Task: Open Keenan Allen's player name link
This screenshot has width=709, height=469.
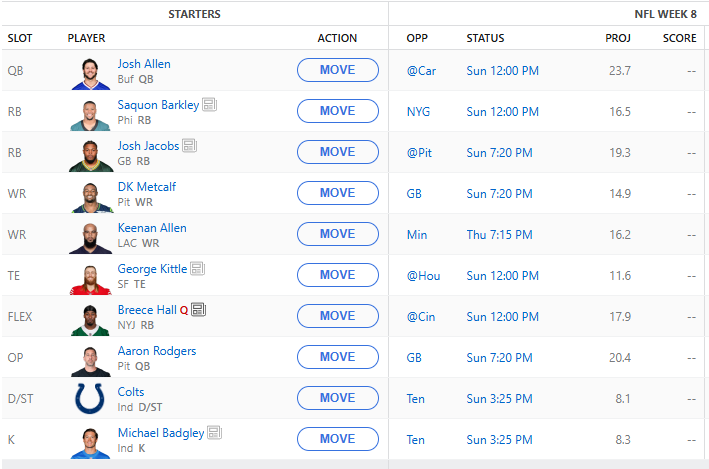Action: (152, 228)
